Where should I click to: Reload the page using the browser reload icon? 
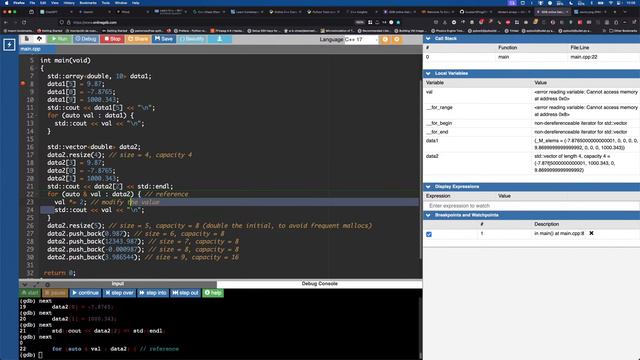tap(24, 22)
